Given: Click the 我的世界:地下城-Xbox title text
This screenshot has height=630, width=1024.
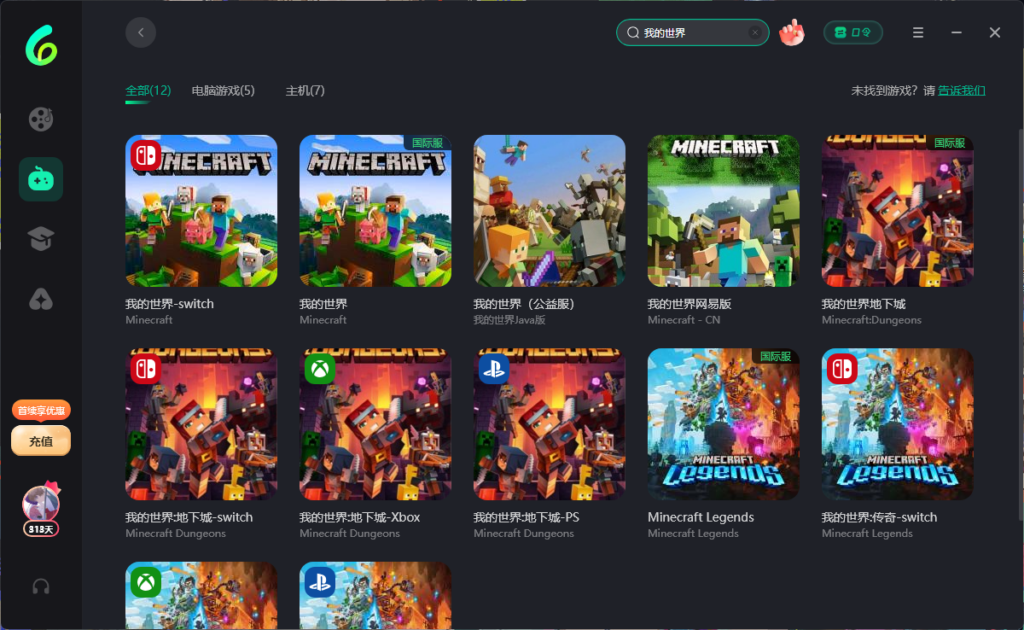Looking at the screenshot, I should [360, 517].
